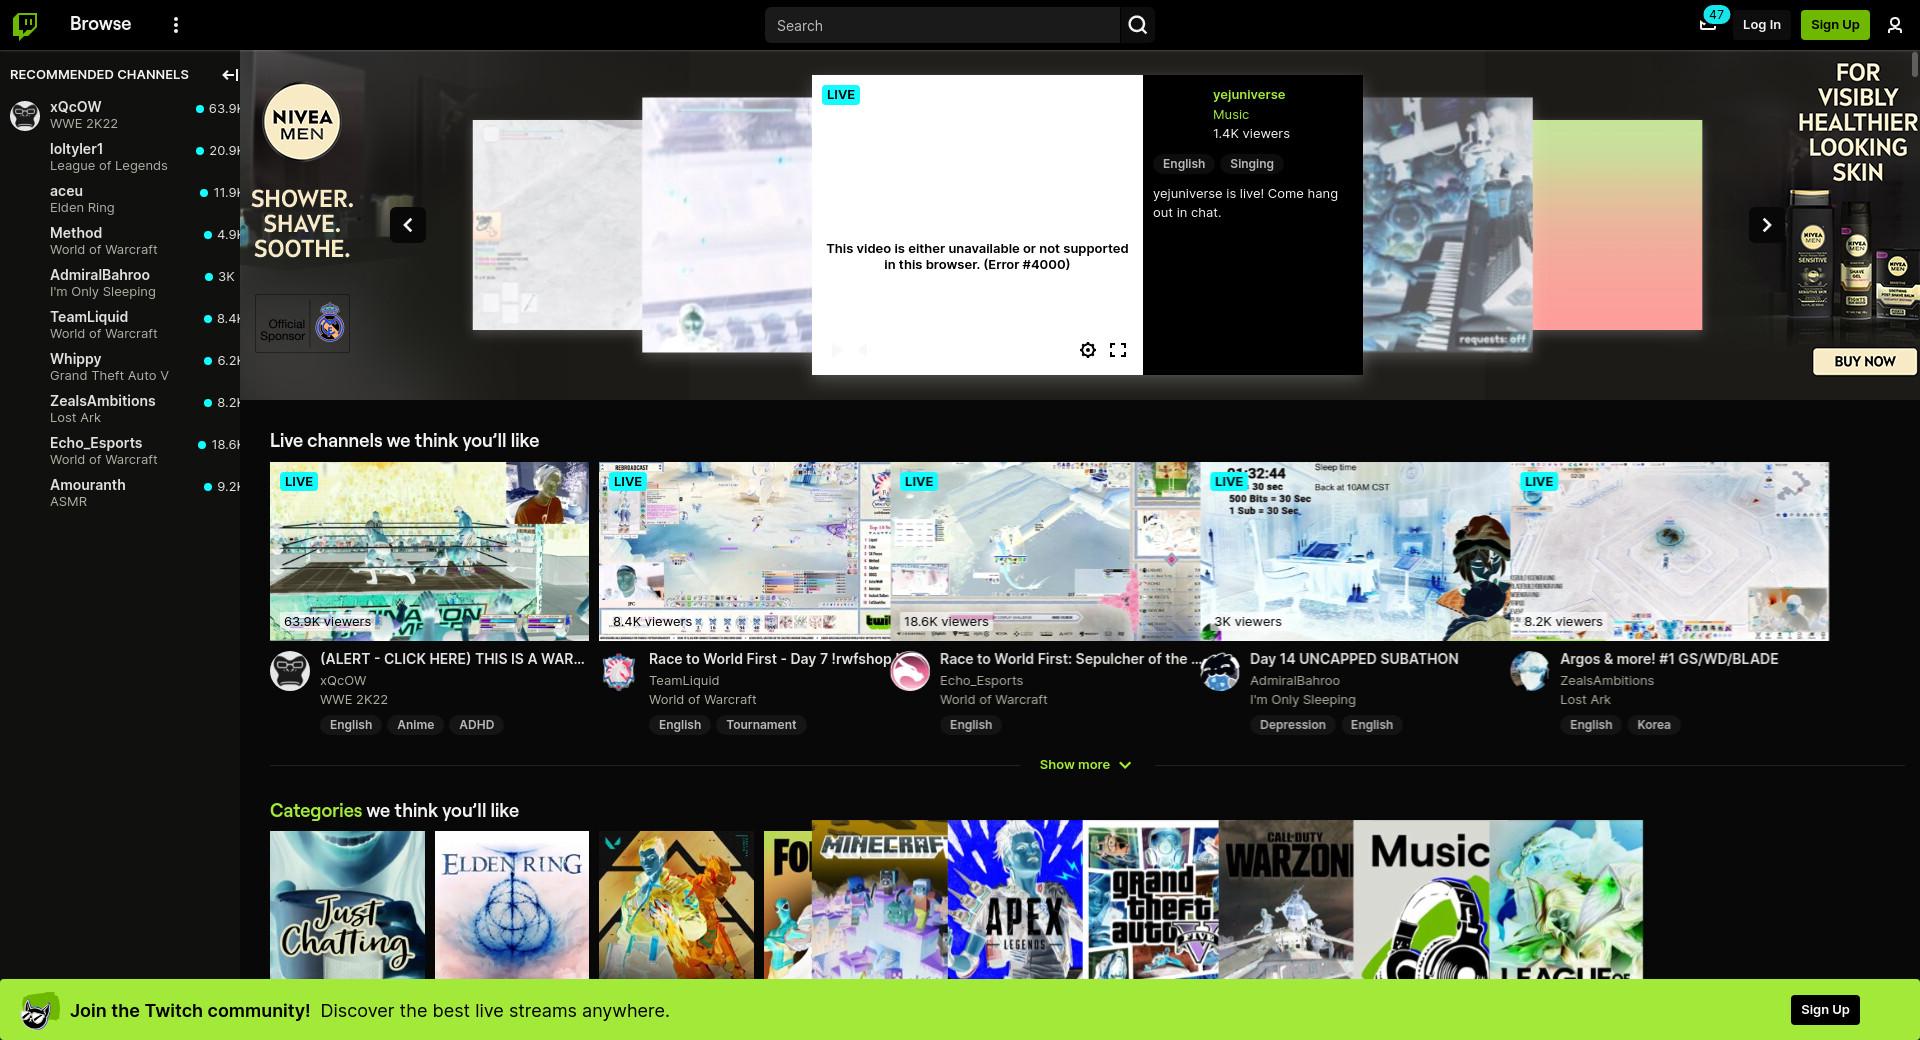Screen dimensions: 1920x1040
Task: Open Just Chatting category cover
Action: (347, 905)
